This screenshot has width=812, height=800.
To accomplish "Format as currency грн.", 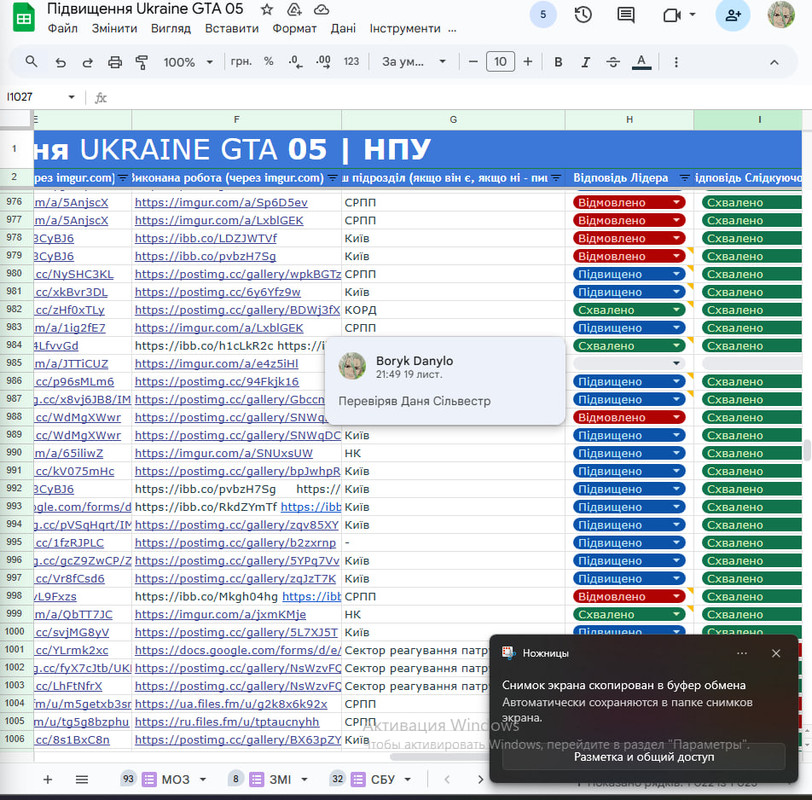I will 241,62.
